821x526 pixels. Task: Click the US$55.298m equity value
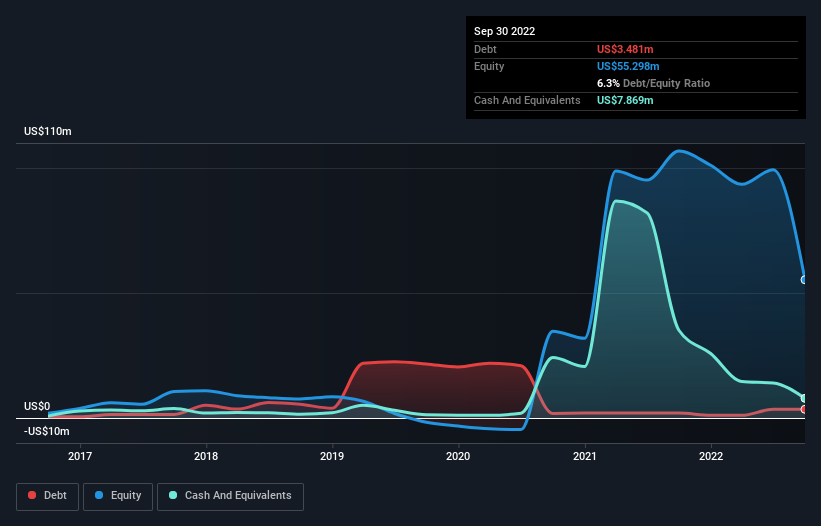tap(628, 66)
